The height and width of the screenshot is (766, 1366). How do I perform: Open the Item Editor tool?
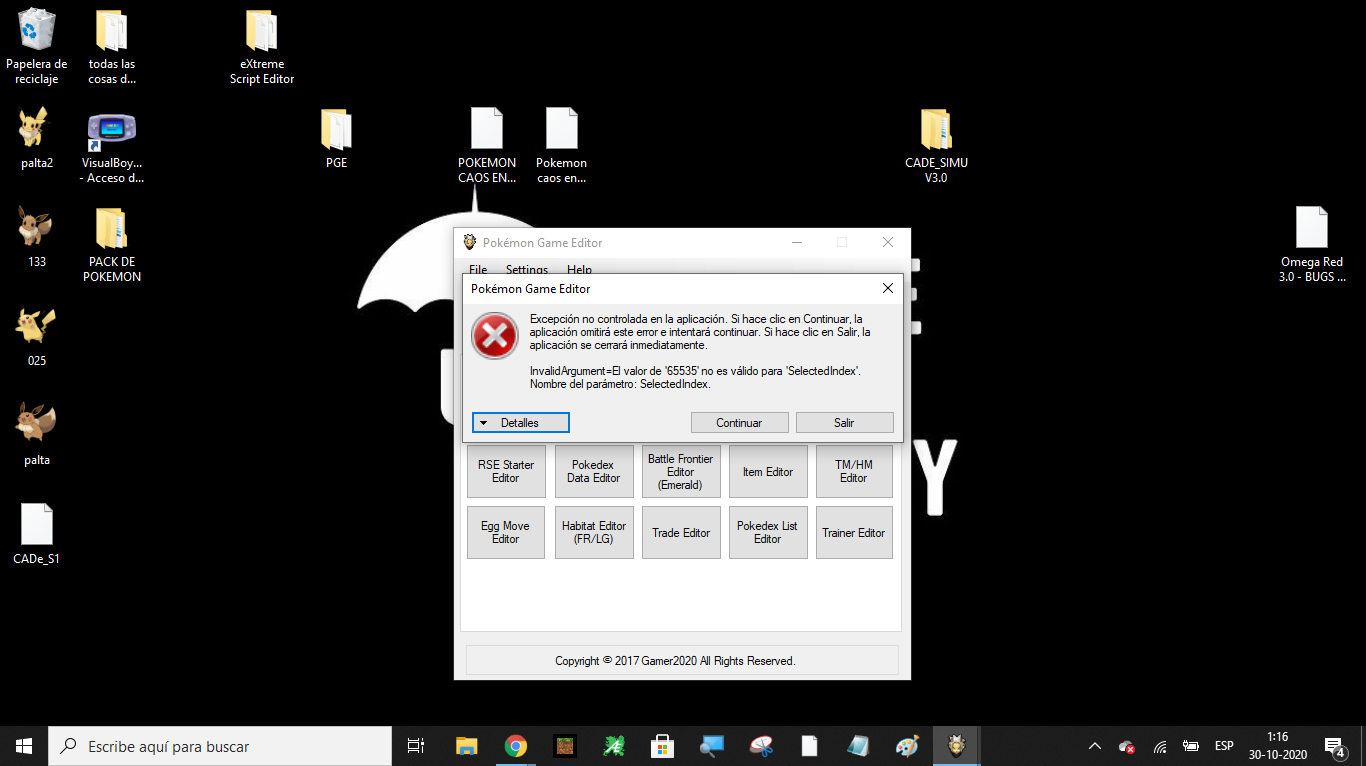click(767, 472)
